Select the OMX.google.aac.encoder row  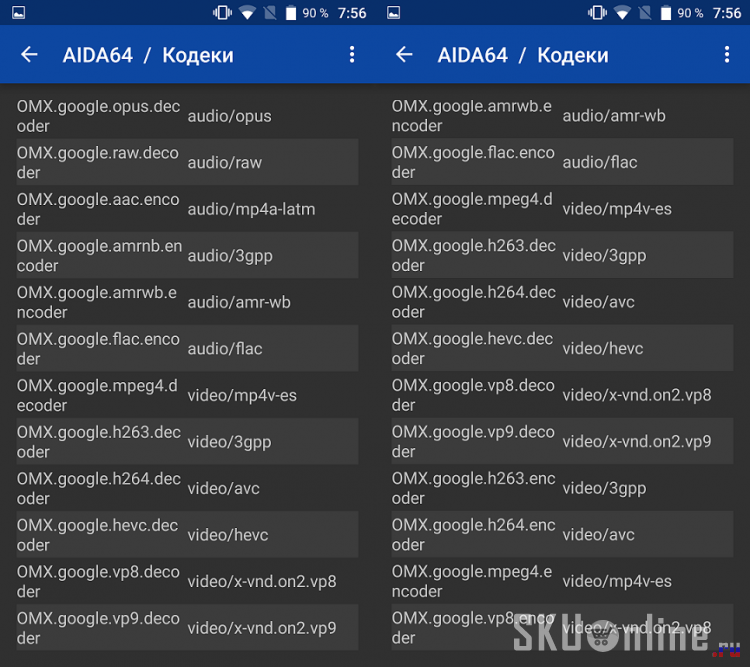188,209
